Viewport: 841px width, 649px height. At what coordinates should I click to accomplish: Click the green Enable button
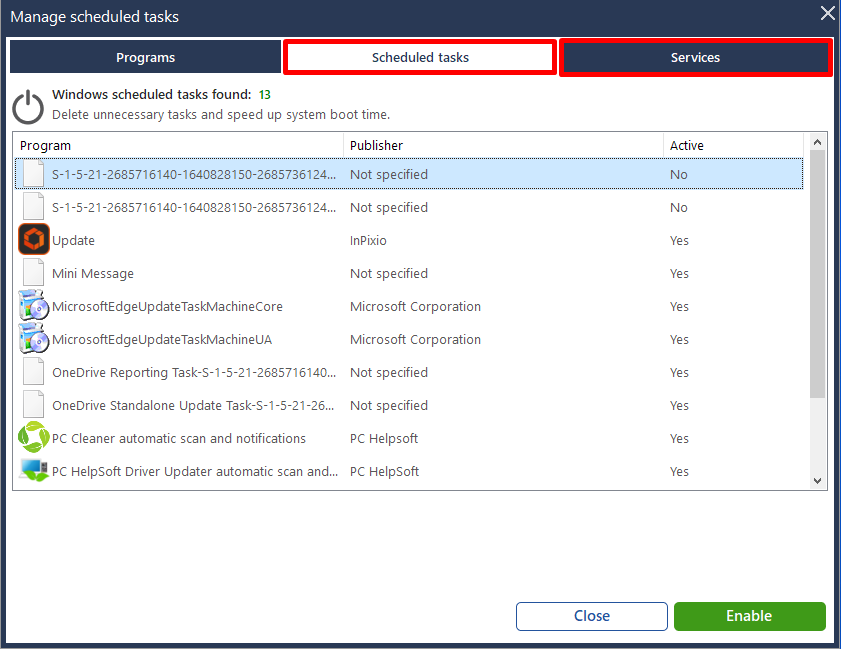coord(749,616)
